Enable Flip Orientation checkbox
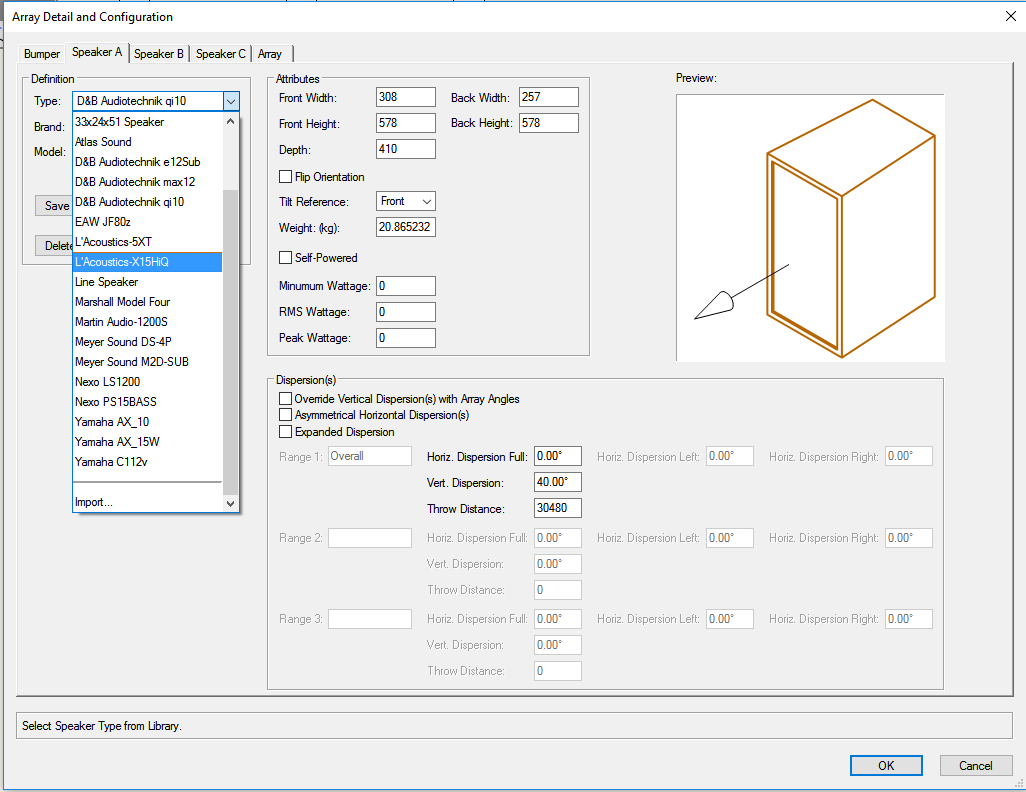 pos(286,177)
